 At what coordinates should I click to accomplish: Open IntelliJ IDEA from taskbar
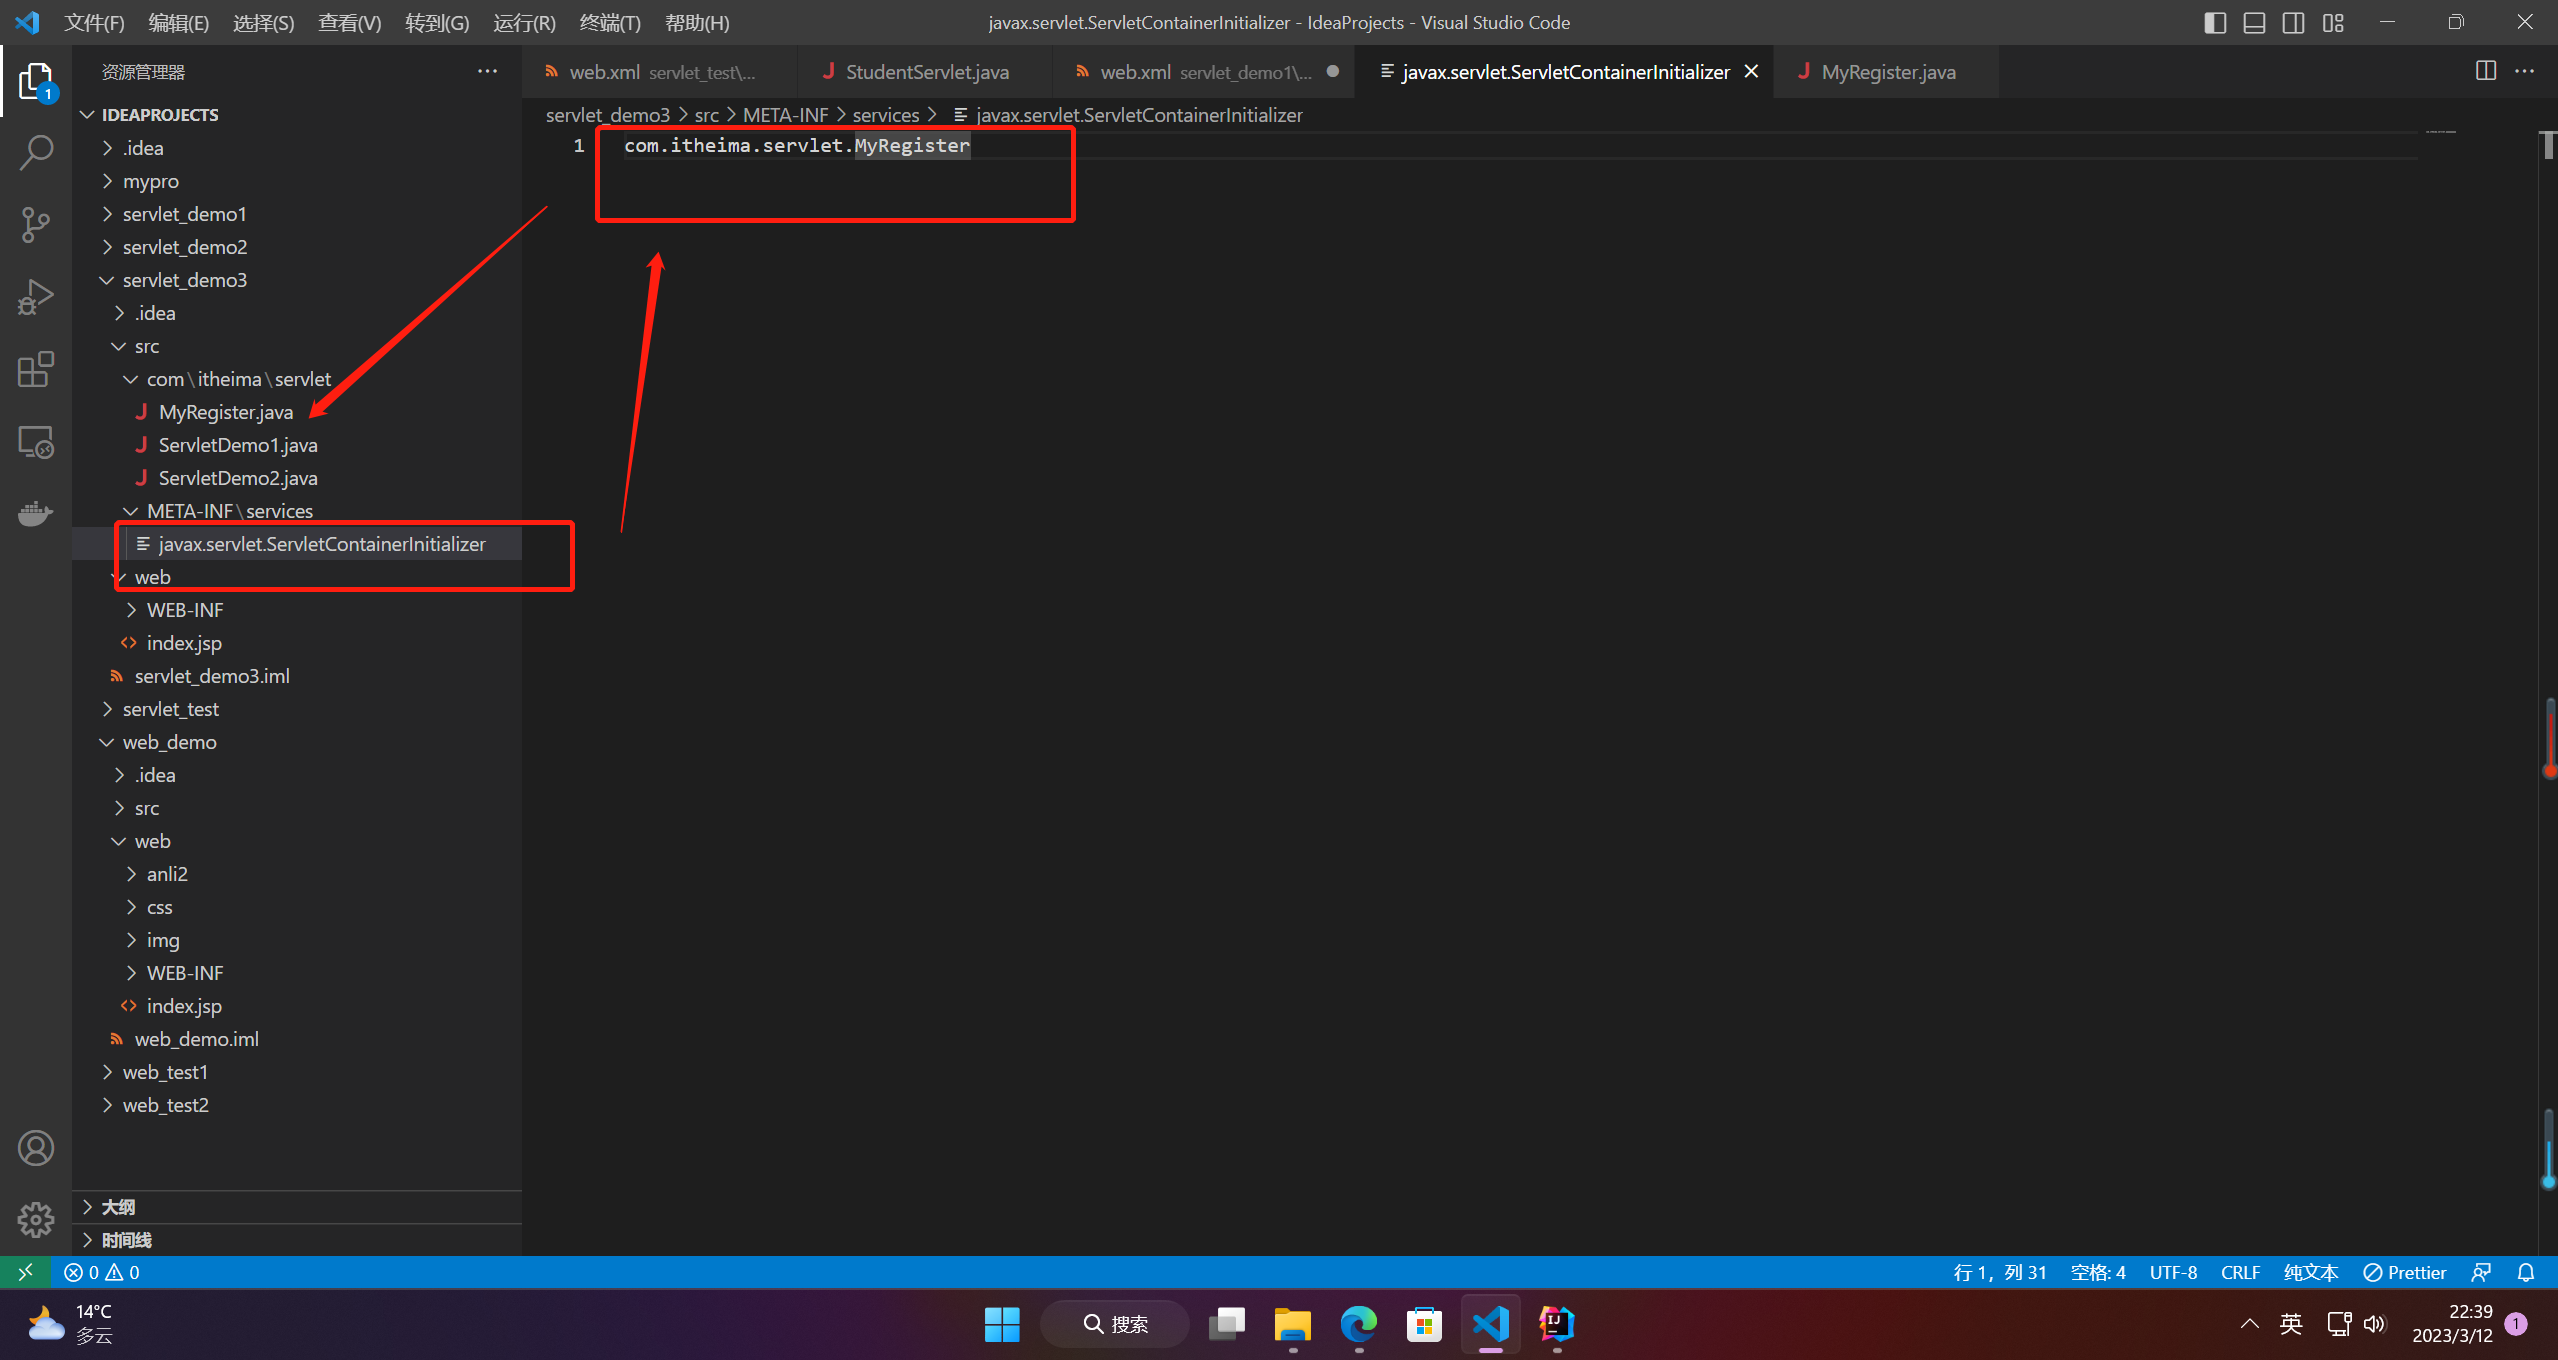coord(1556,1324)
